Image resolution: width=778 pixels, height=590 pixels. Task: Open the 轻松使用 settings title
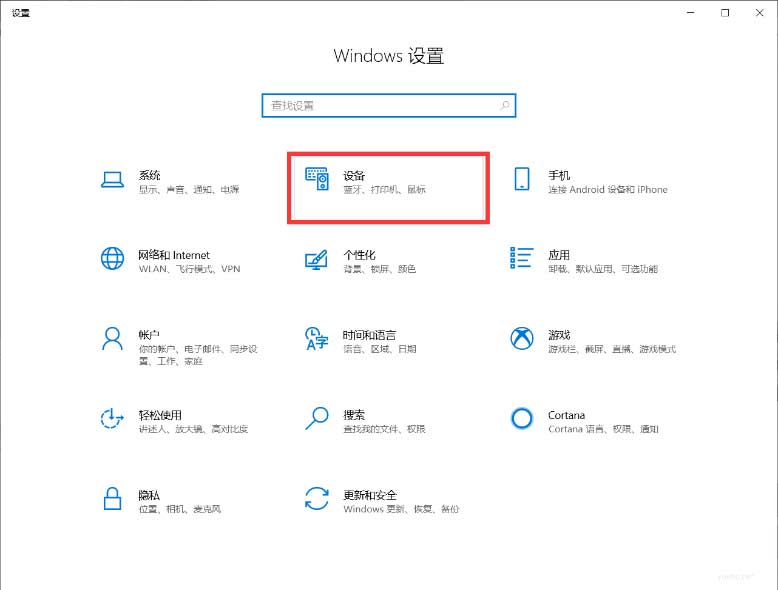160,415
